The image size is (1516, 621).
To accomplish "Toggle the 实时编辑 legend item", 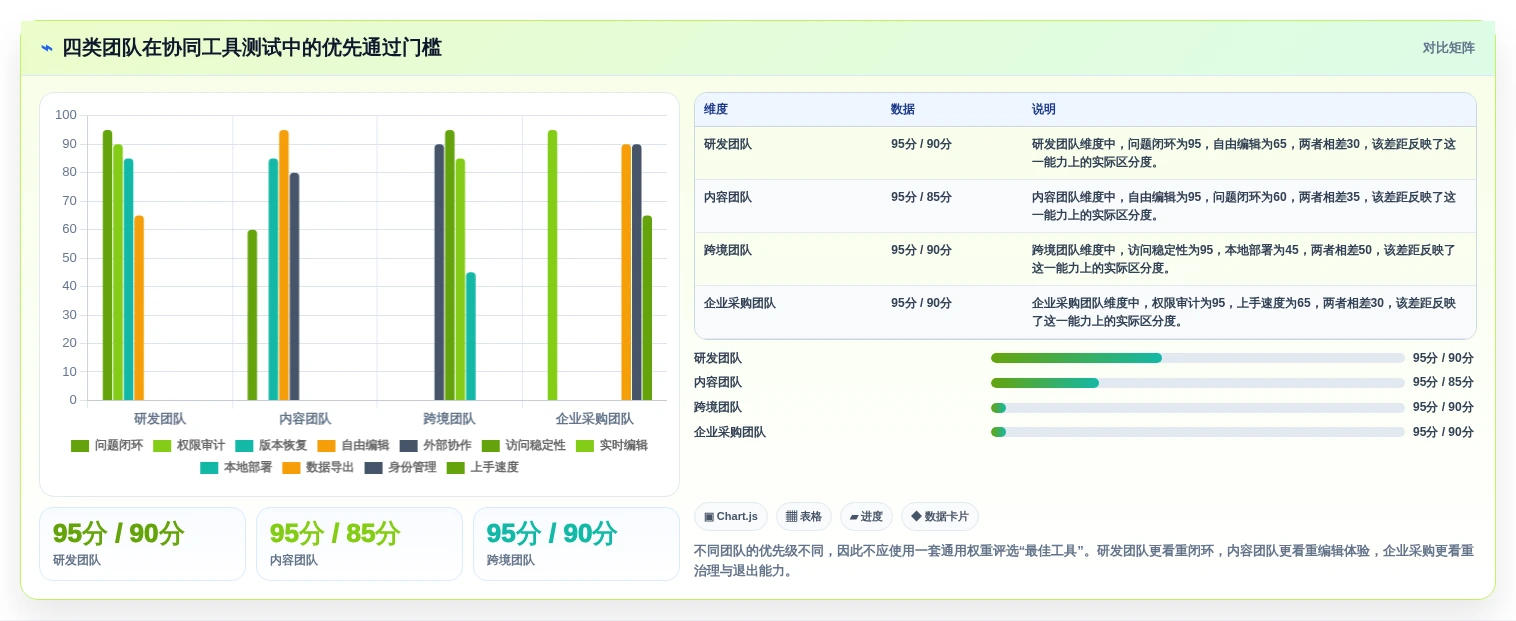I will click(x=611, y=446).
